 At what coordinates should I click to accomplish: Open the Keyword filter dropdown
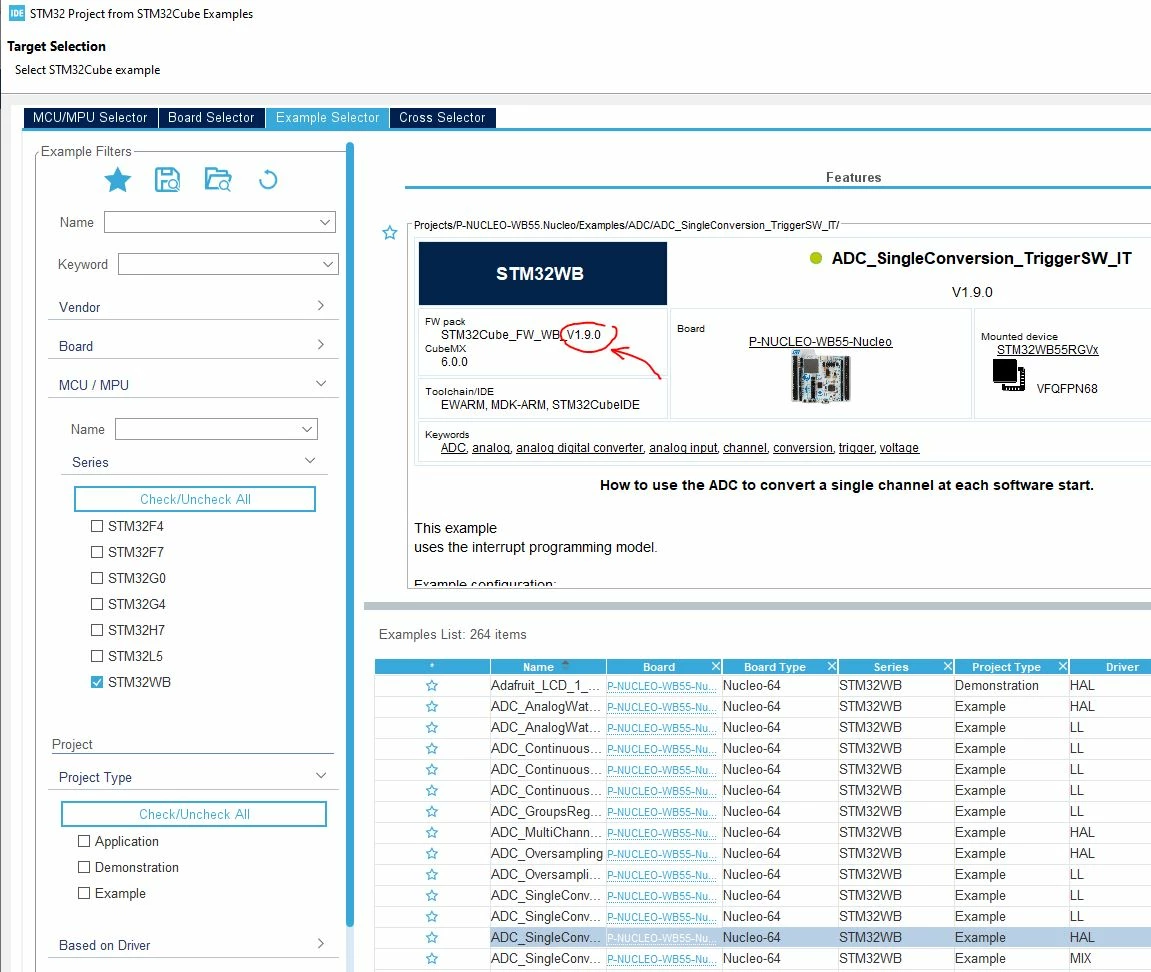point(327,264)
